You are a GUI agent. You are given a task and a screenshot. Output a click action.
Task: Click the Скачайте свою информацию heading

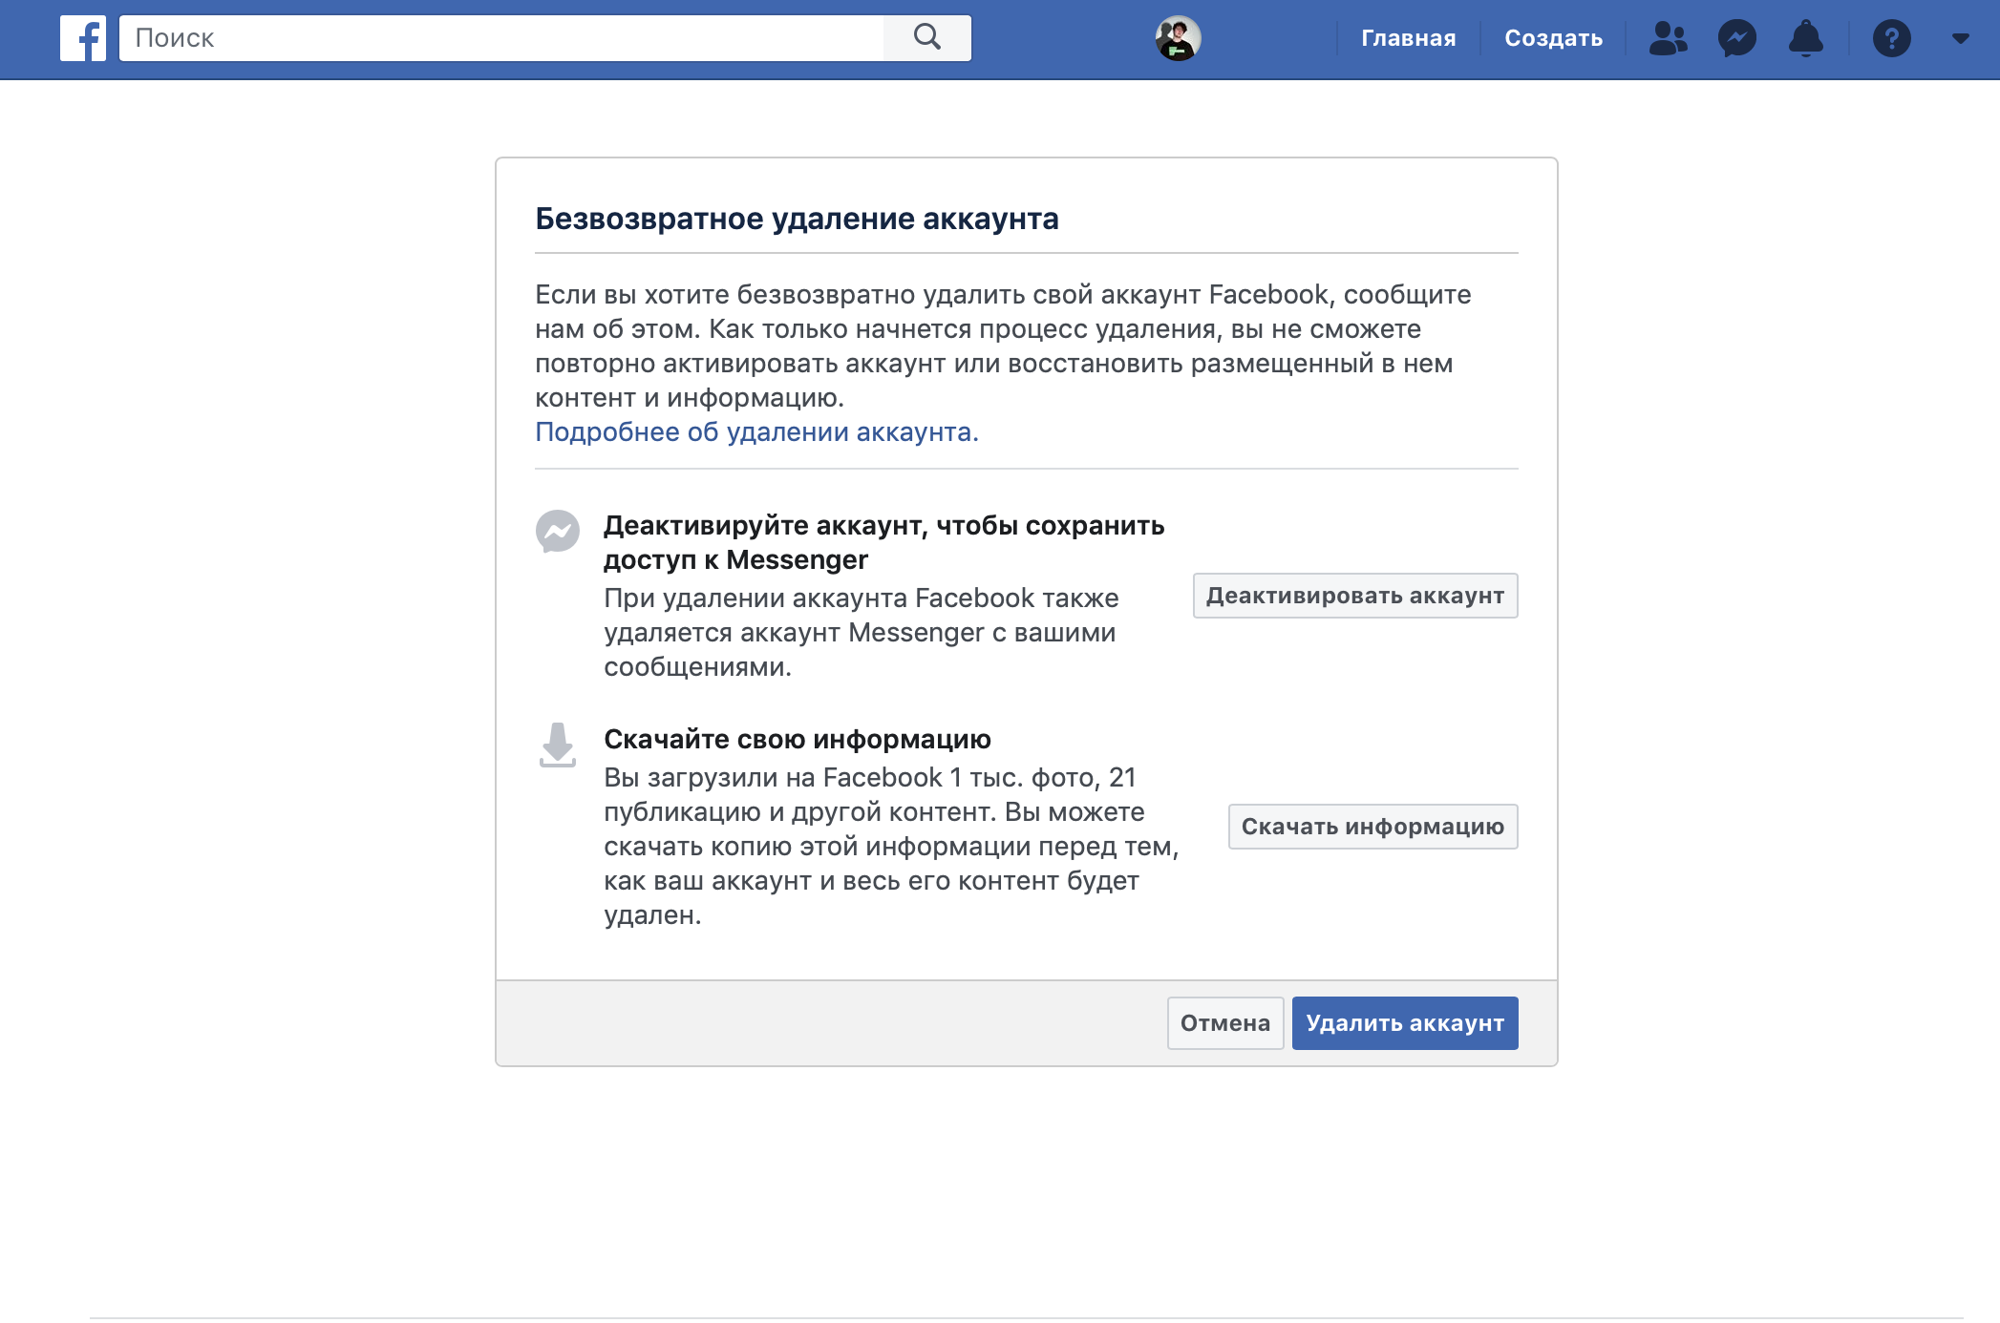click(x=797, y=738)
